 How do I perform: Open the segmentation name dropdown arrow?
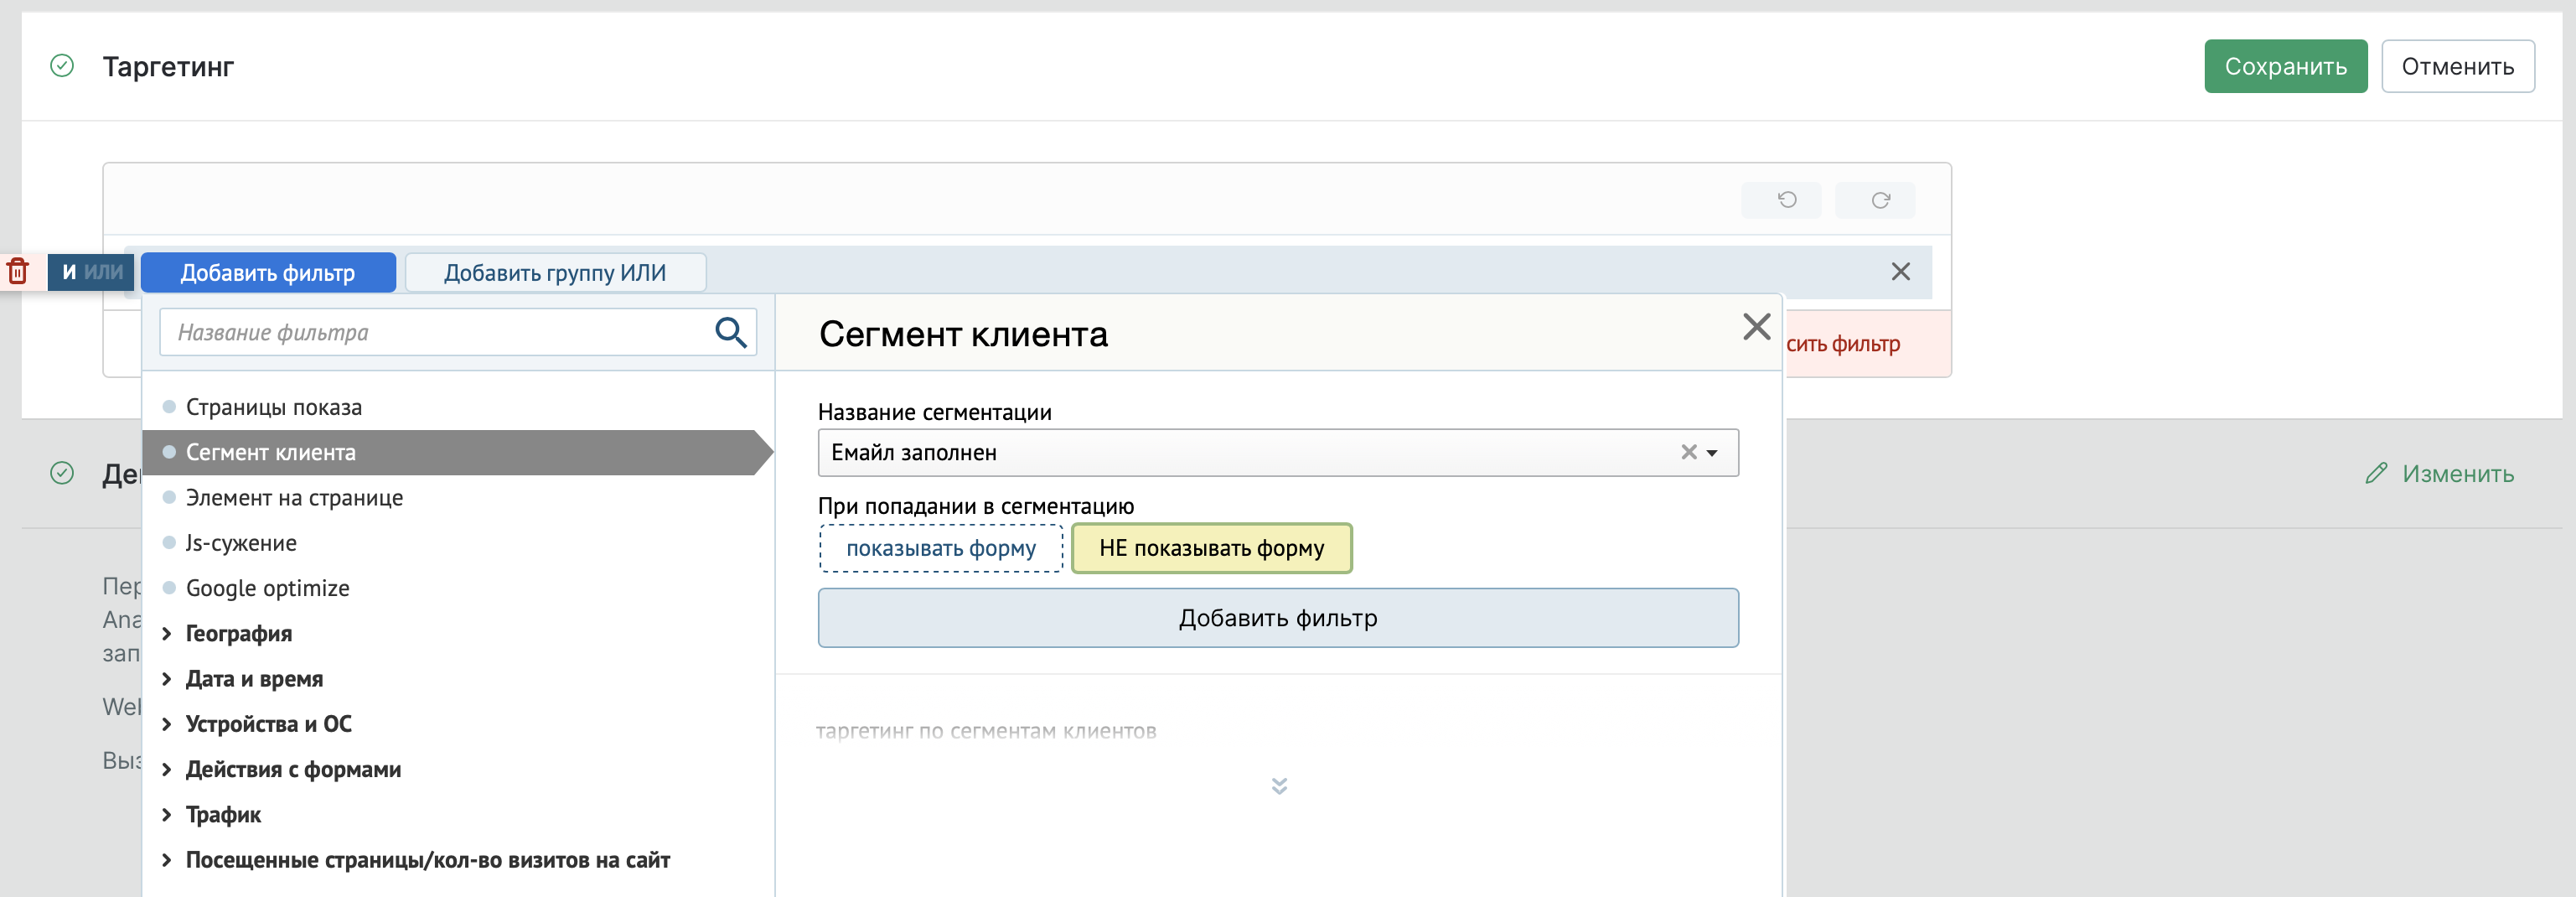pyautogui.click(x=1712, y=453)
